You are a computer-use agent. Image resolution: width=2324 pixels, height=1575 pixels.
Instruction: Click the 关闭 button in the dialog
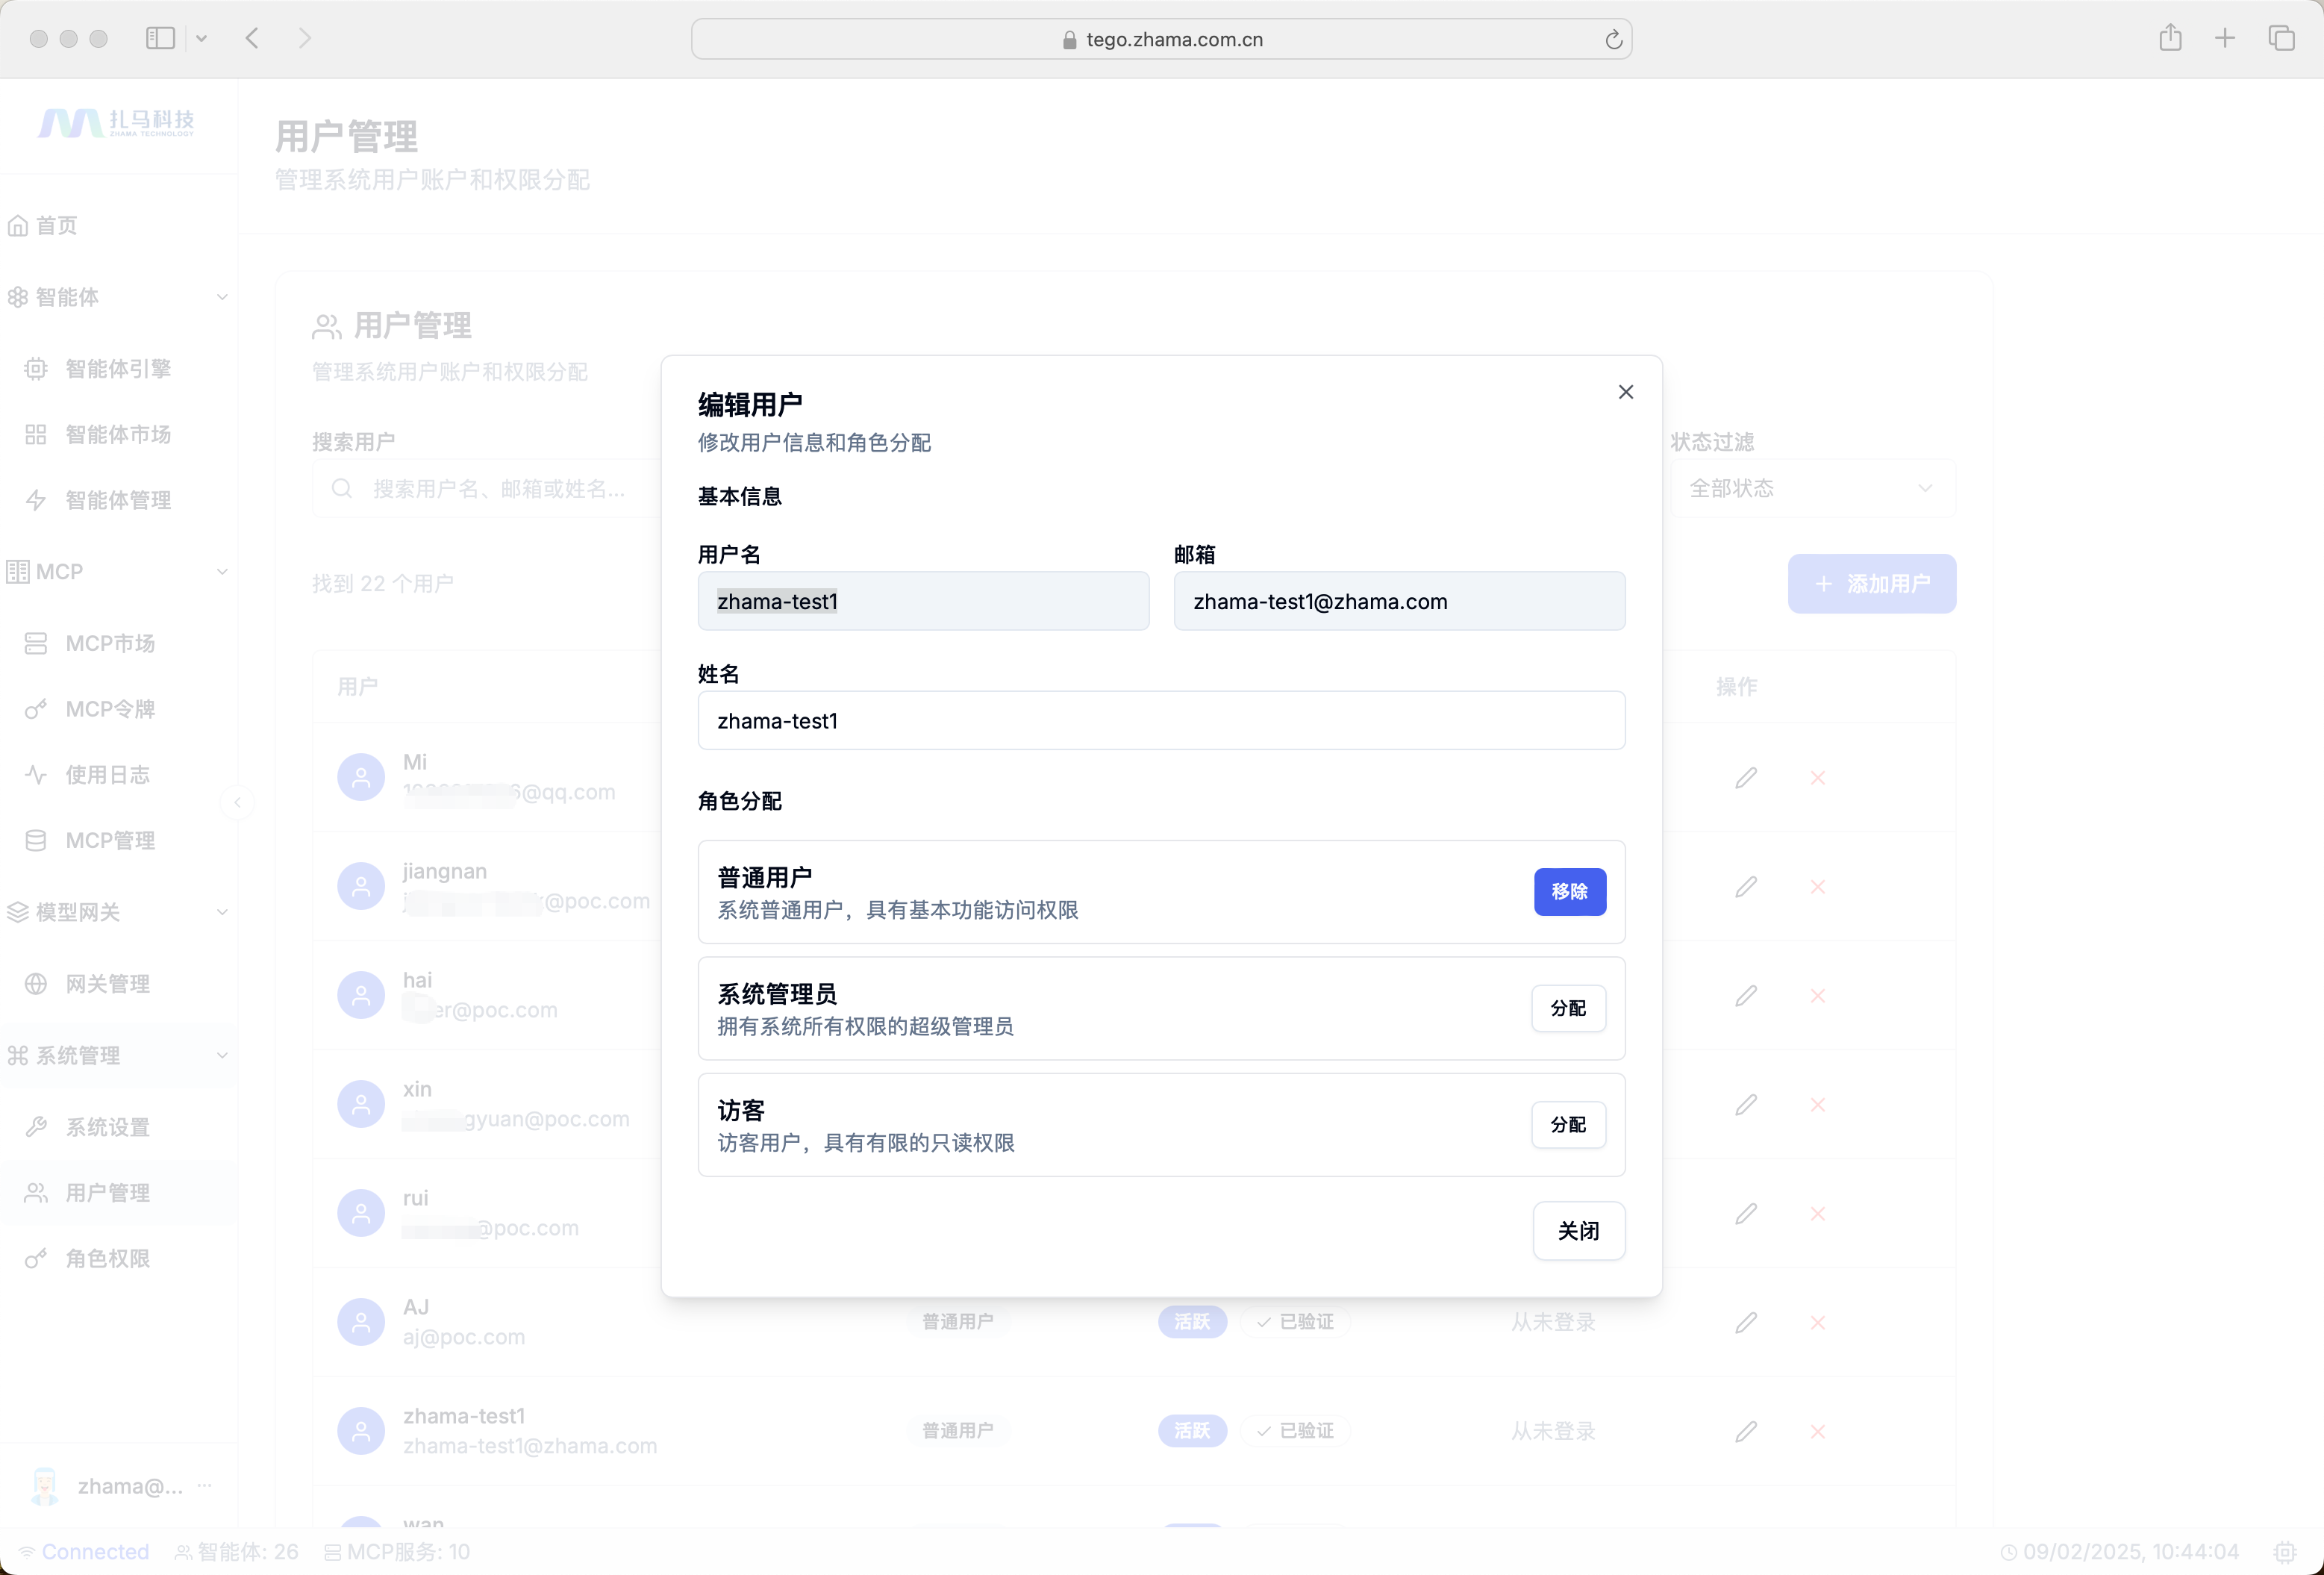1578,1230
